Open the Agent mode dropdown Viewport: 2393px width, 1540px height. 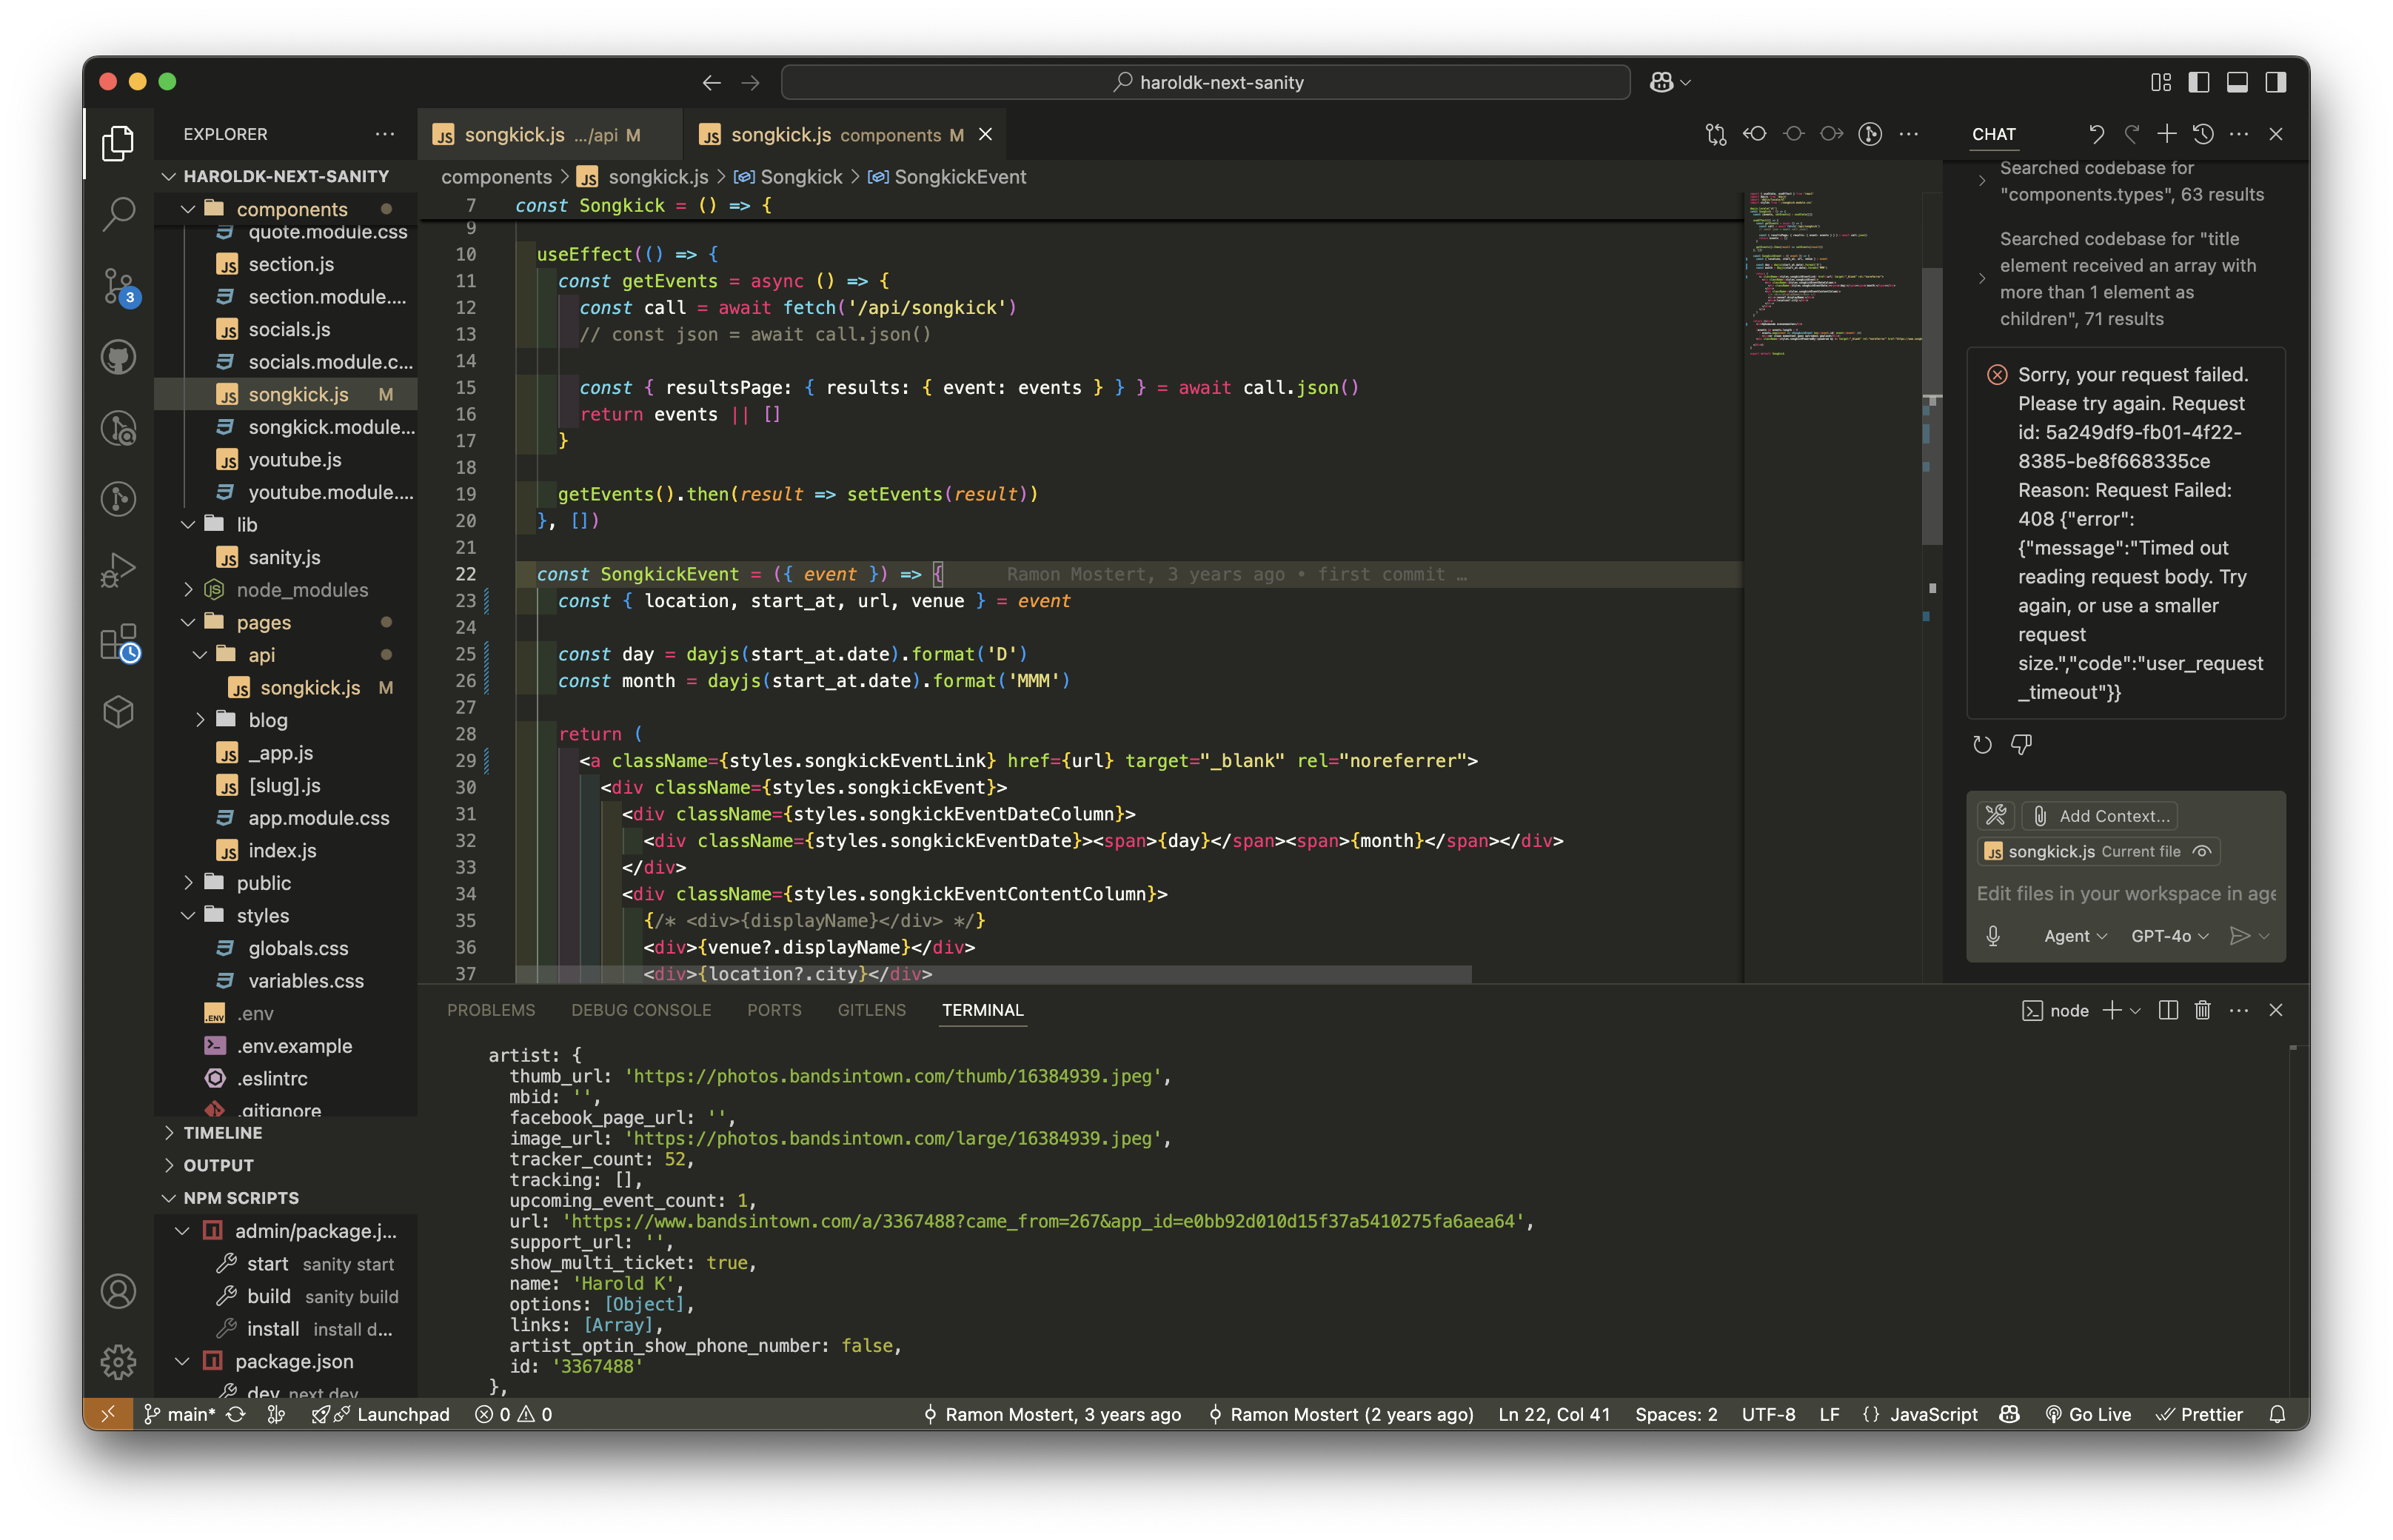[x=2075, y=936]
